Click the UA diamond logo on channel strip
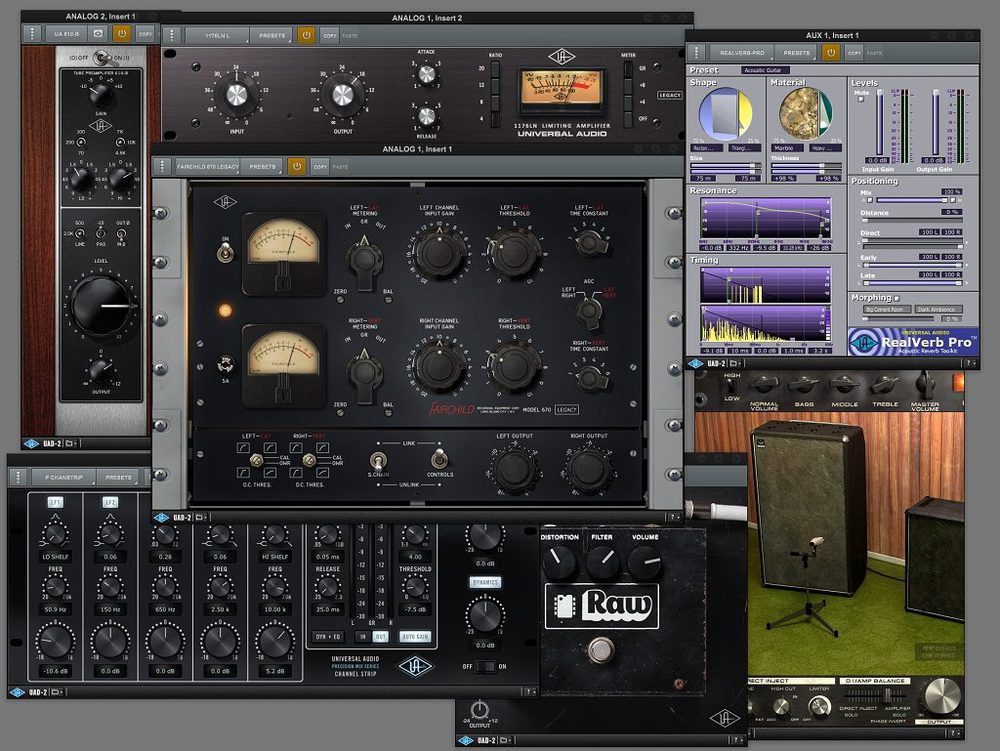1000x751 pixels. (415, 667)
